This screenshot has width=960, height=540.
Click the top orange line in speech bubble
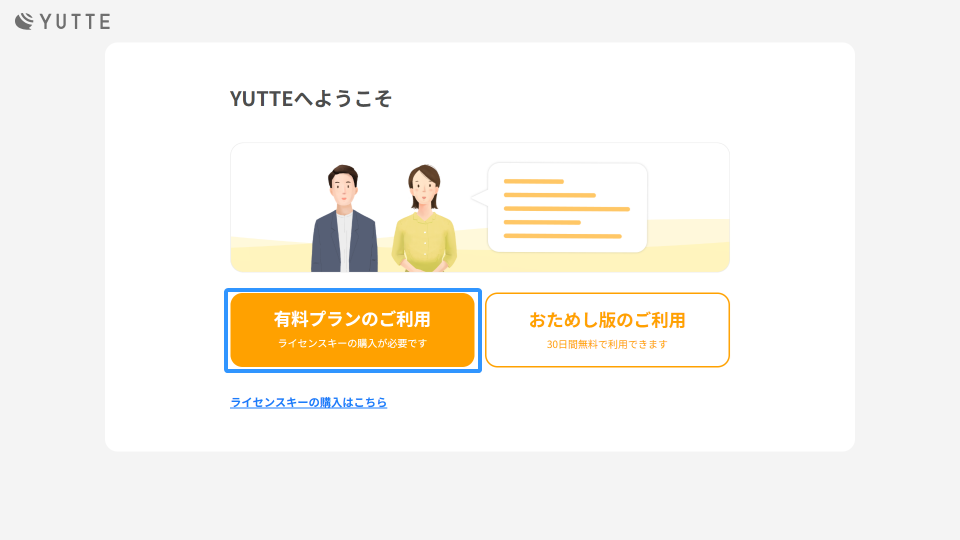tap(533, 182)
